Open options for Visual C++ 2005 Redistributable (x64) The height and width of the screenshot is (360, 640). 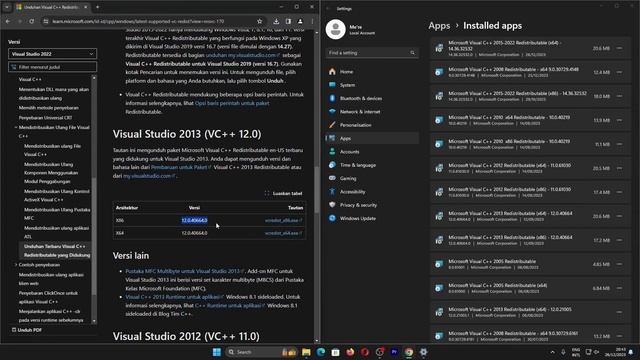[619, 288]
